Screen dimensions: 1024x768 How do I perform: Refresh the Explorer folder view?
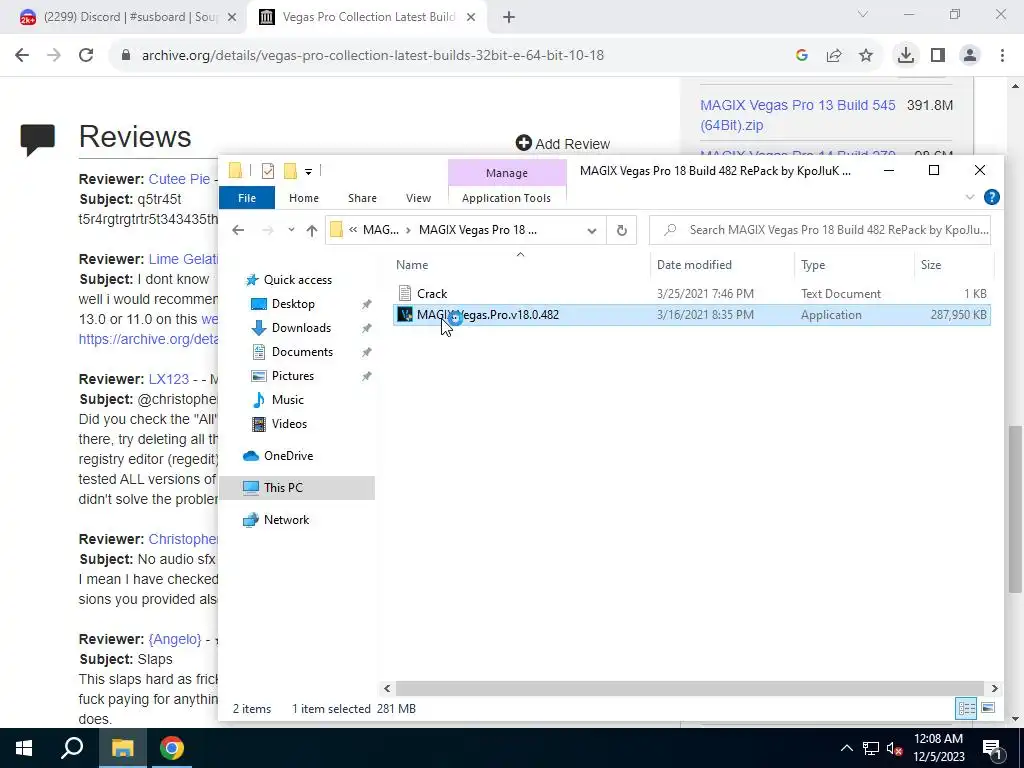coord(622,230)
